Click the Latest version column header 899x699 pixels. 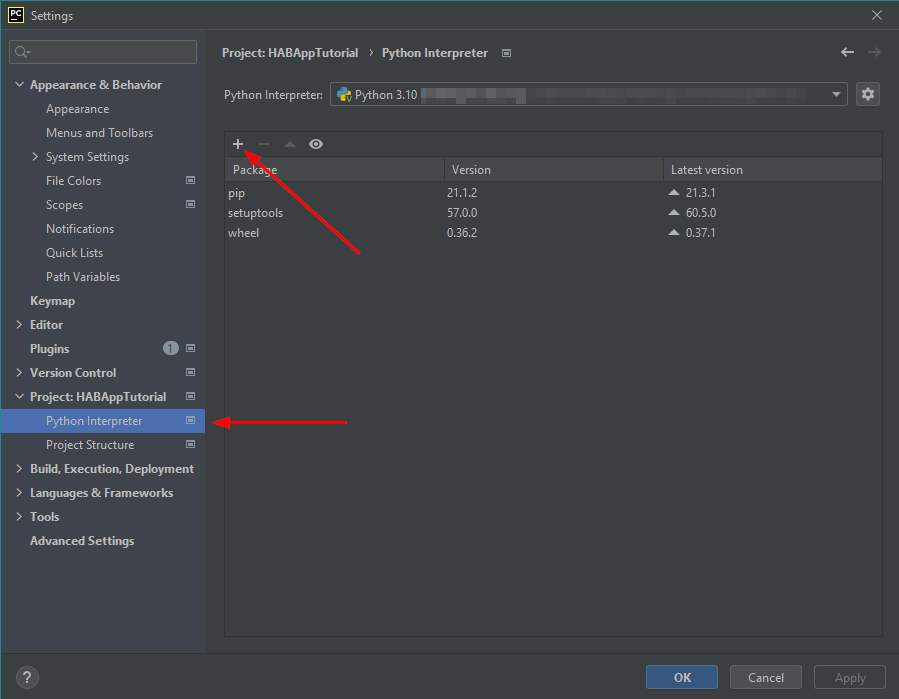pos(772,170)
